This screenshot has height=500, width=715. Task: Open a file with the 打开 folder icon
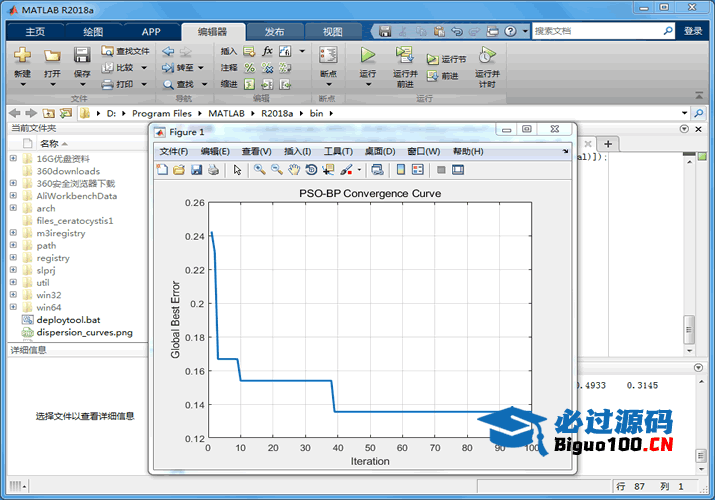52,56
